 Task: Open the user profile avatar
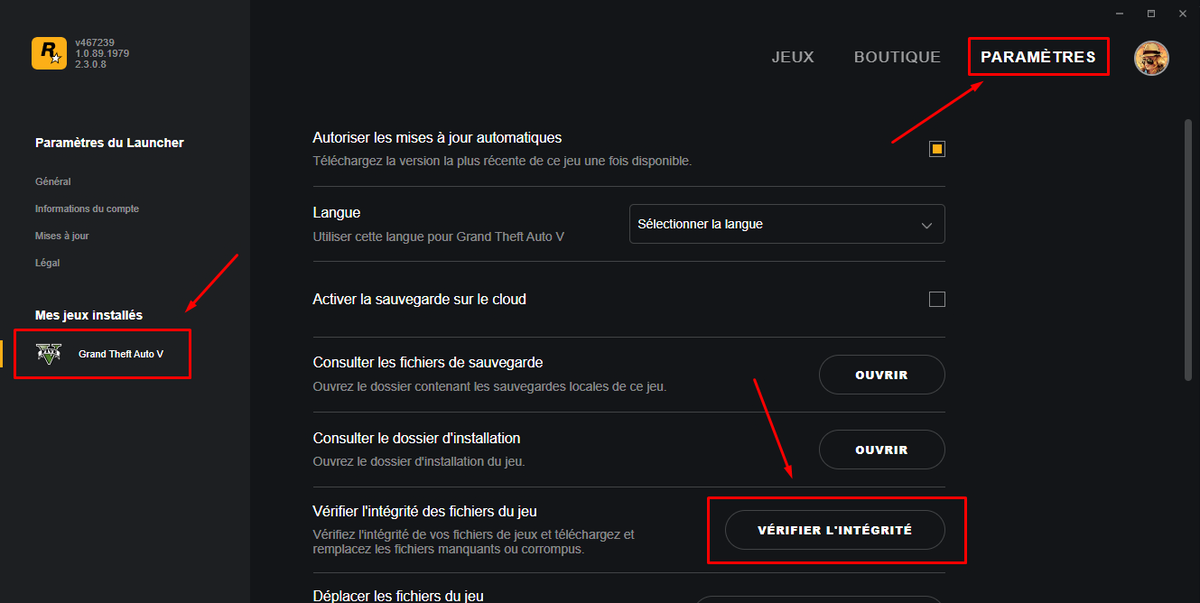pos(1151,57)
